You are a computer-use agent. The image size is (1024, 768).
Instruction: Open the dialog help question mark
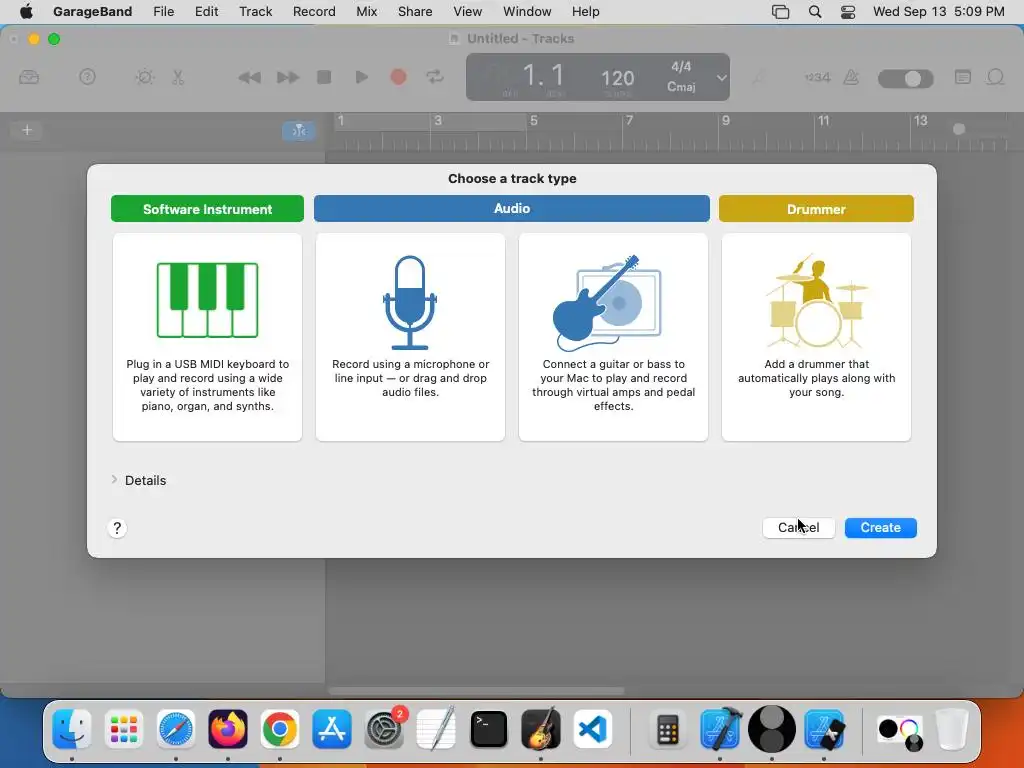117,528
